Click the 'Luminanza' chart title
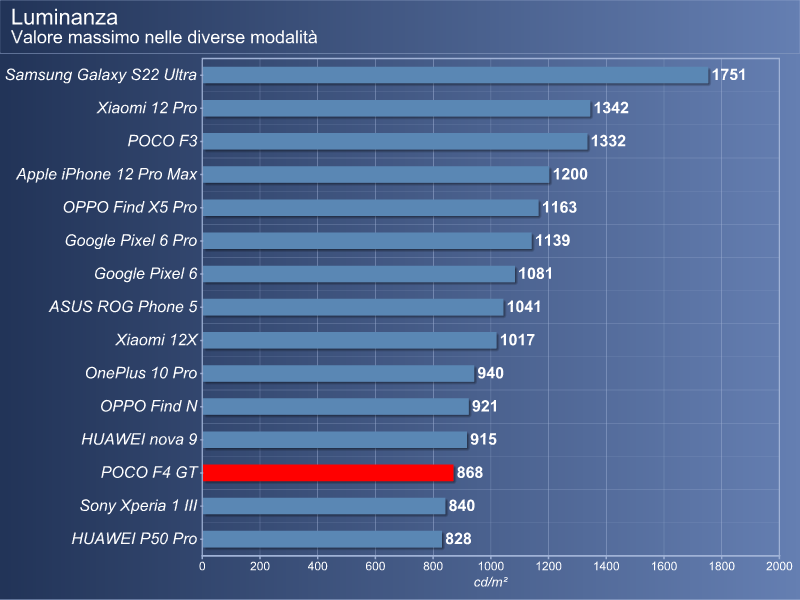800x600 pixels. click(64, 17)
